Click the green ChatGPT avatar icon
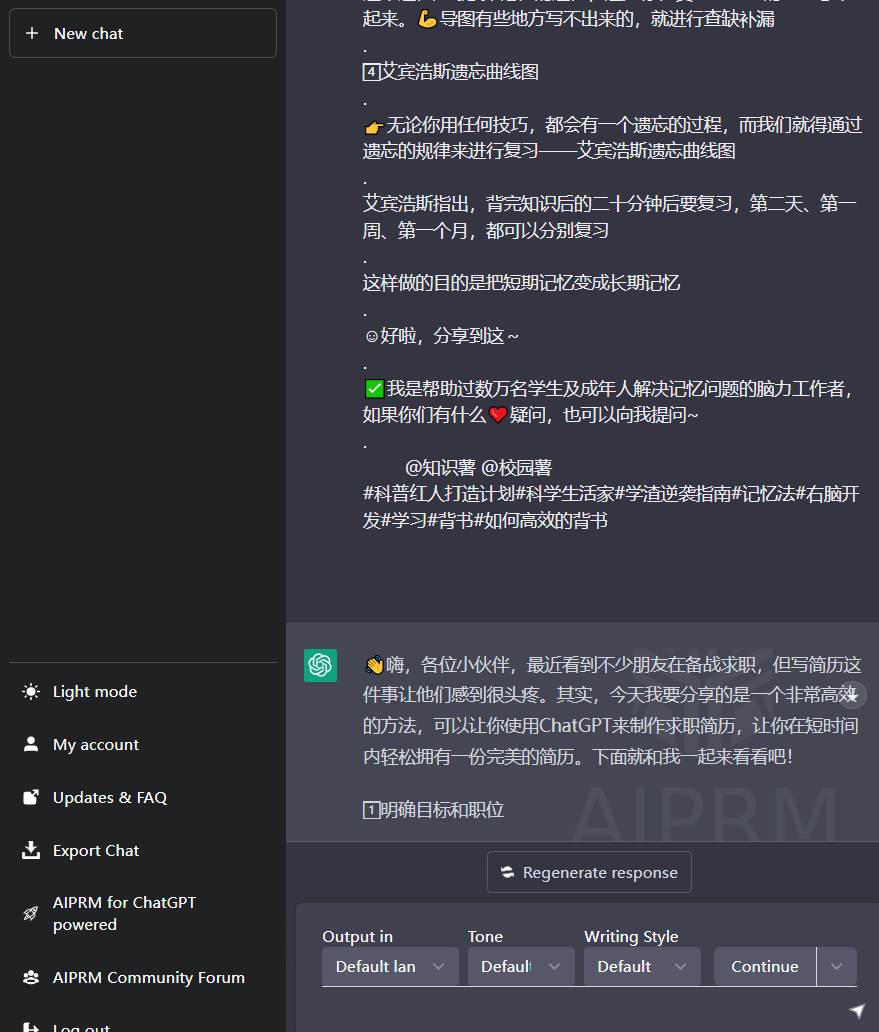Viewport: 879px width, 1032px height. click(320, 664)
